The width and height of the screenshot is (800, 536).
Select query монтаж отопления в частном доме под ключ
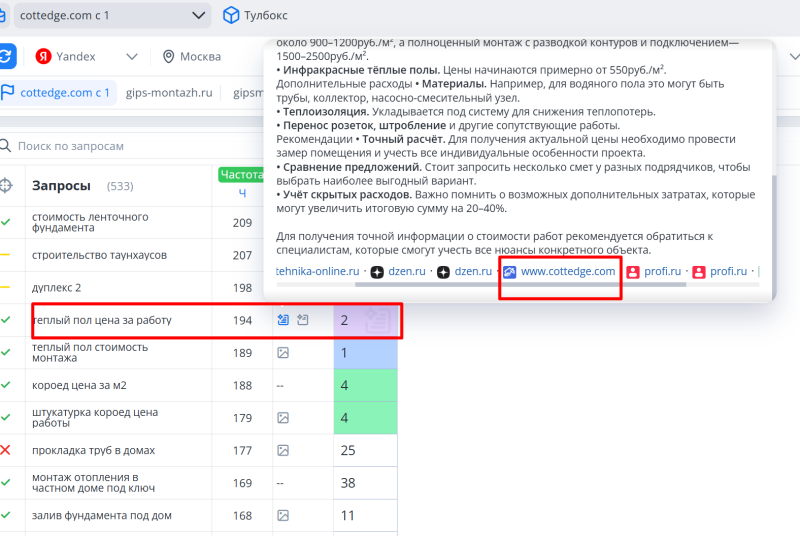(93, 482)
